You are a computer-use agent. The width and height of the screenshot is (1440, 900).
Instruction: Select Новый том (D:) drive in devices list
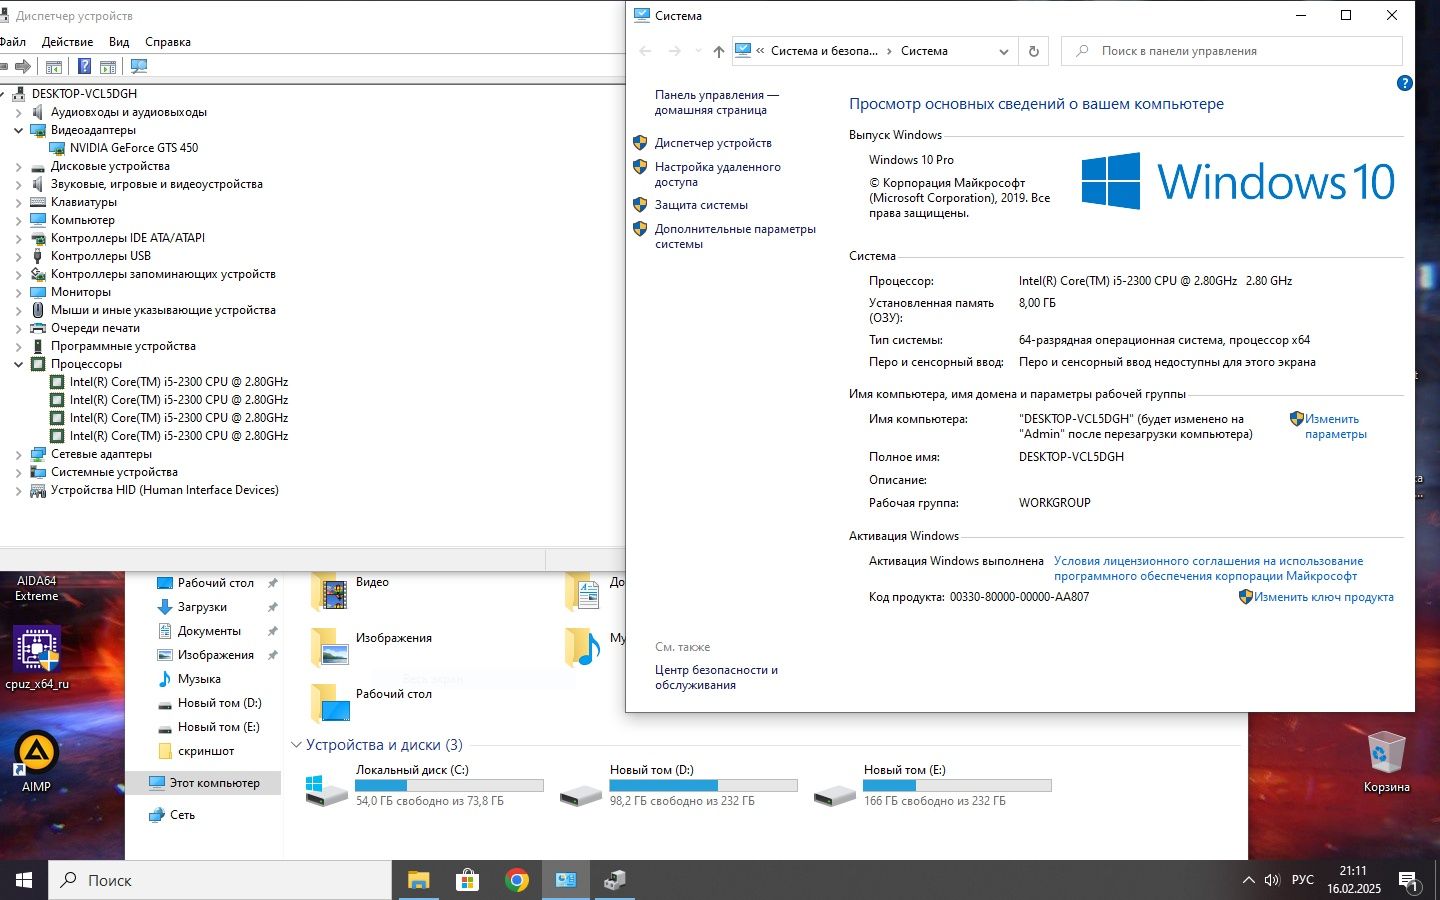678,785
